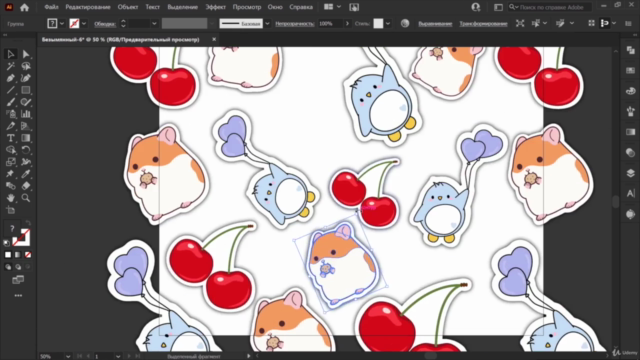Reset to default fill and stroke

[x=7, y=243]
